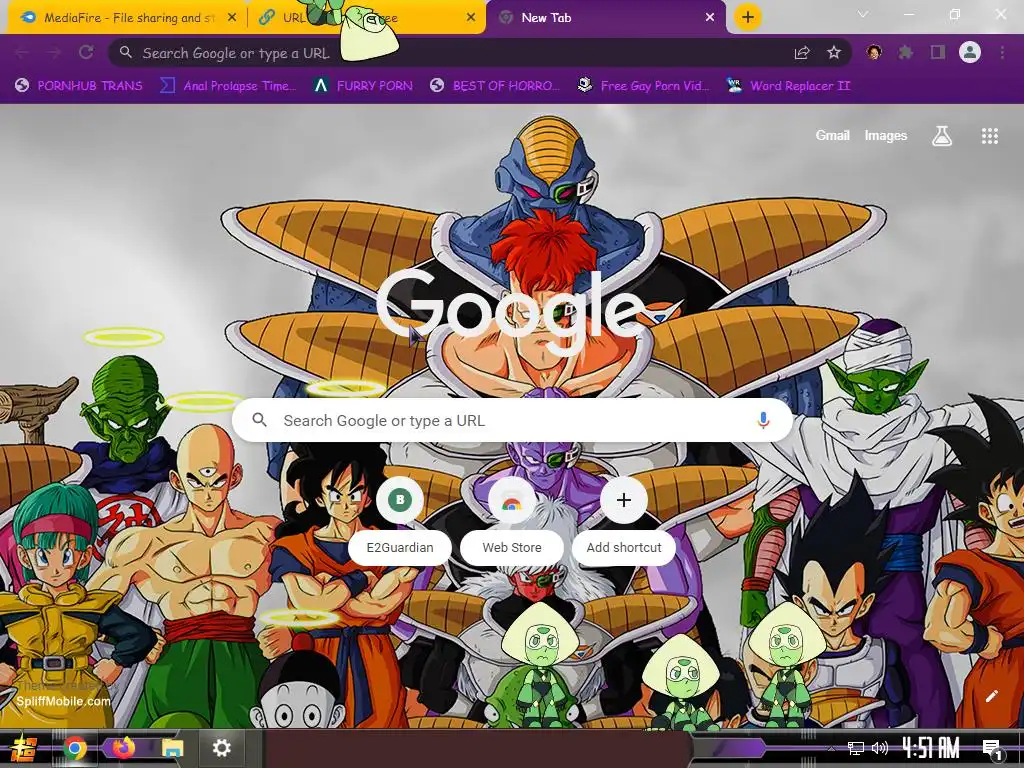
Task: Open the BEST OF HORRO... bookmark
Action: pyautogui.click(x=494, y=86)
